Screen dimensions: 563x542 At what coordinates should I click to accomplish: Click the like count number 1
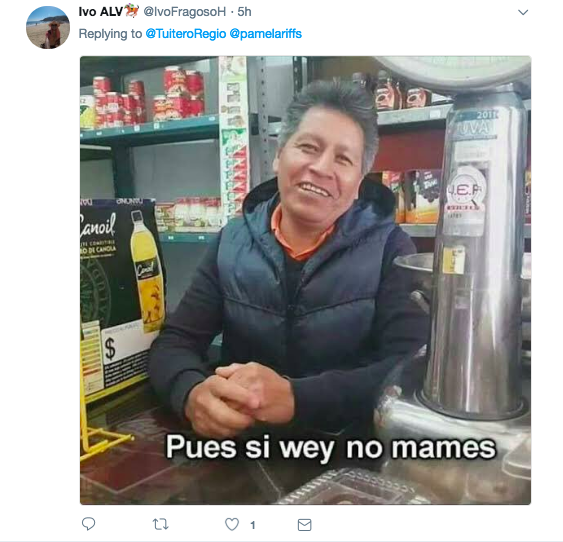click(253, 525)
